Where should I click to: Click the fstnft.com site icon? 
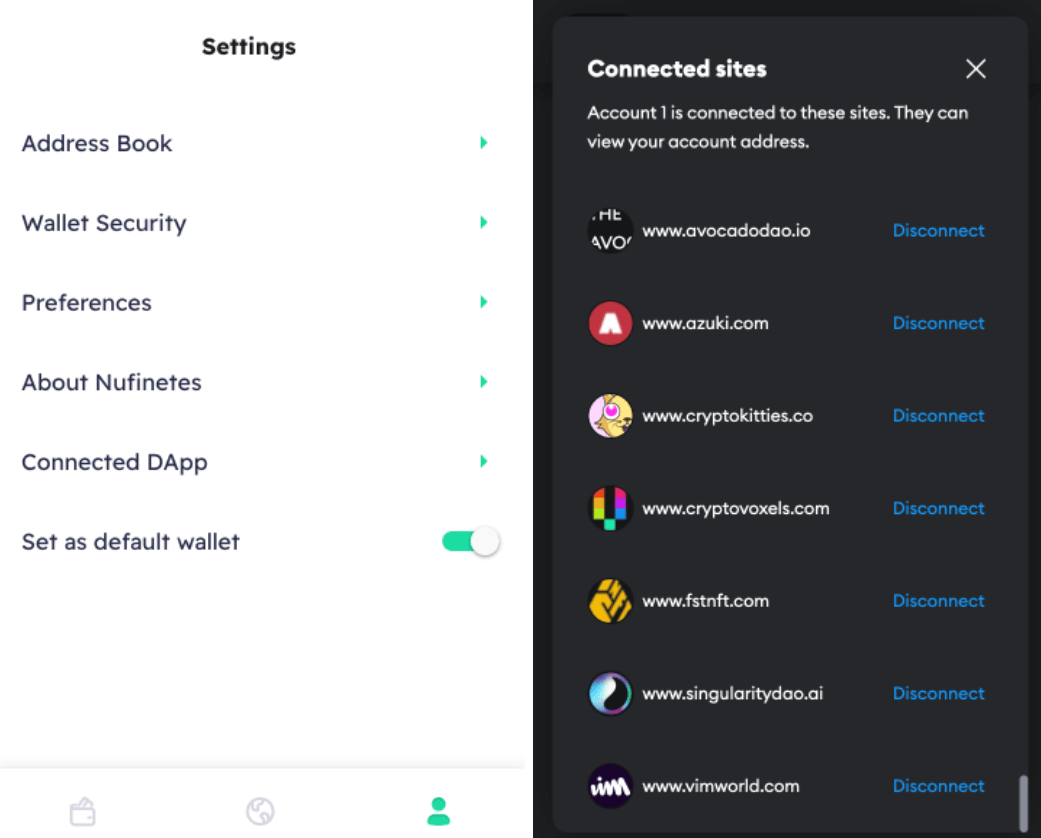(610, 600)
